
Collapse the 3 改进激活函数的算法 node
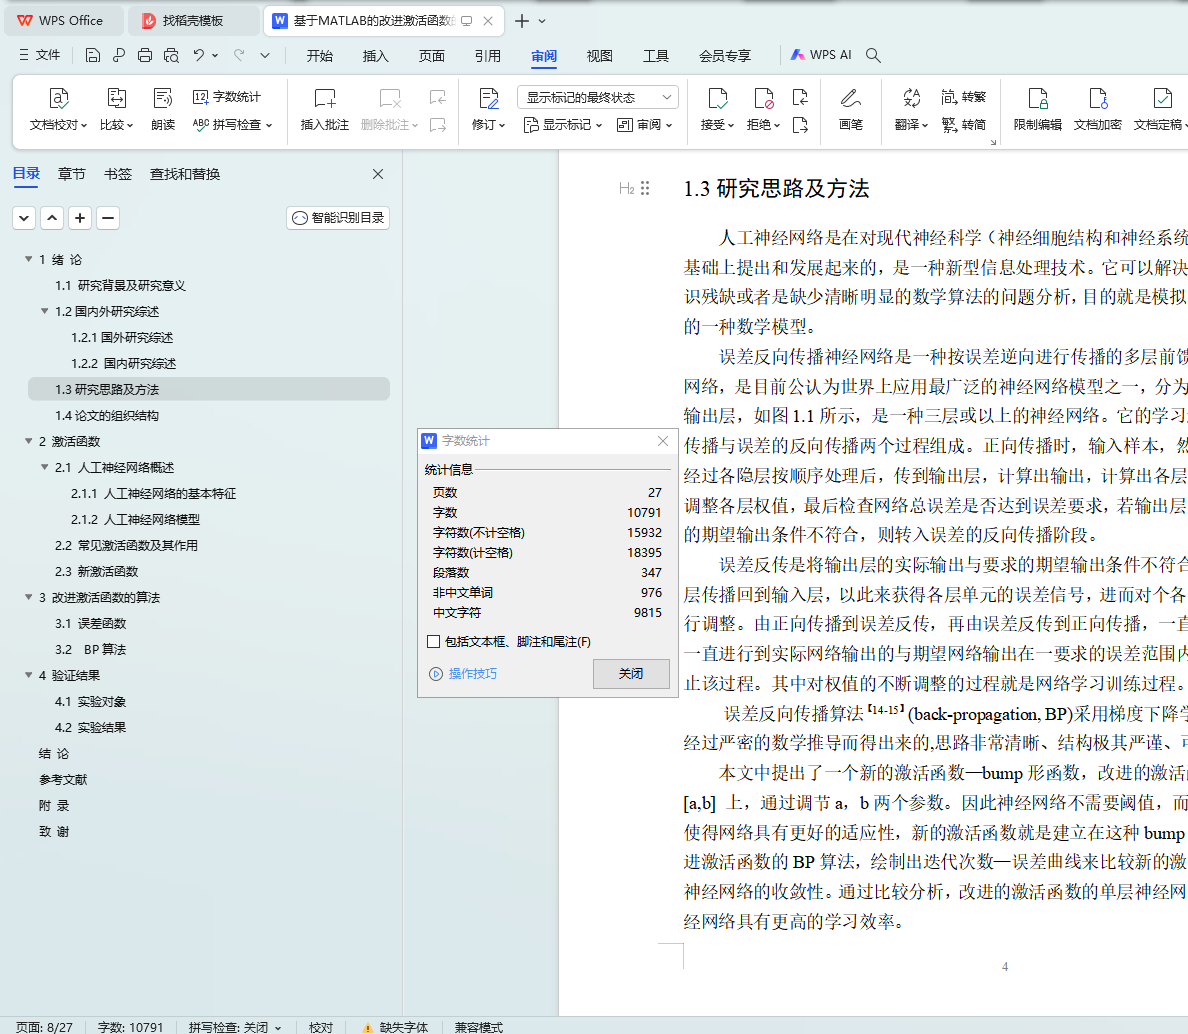point(29,597)
